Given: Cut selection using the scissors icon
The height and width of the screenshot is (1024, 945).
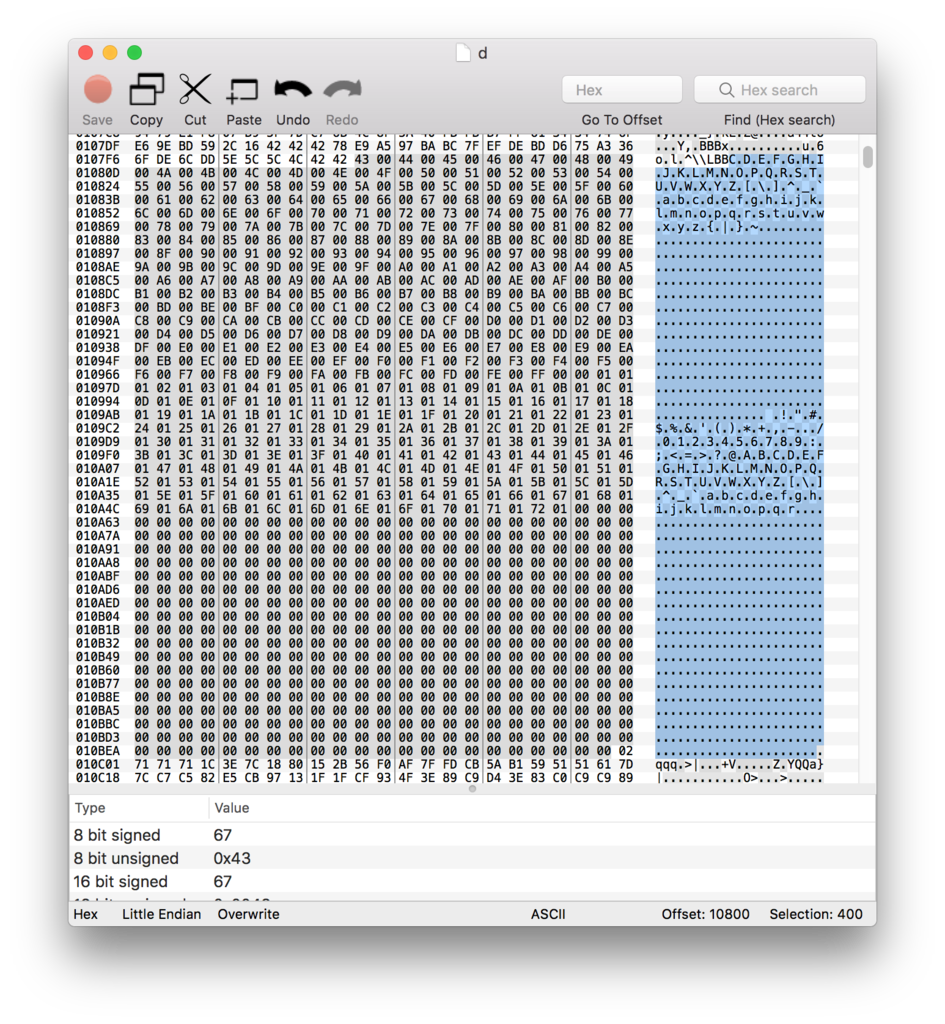Looking at the screenshot, I should click(195, 89).
